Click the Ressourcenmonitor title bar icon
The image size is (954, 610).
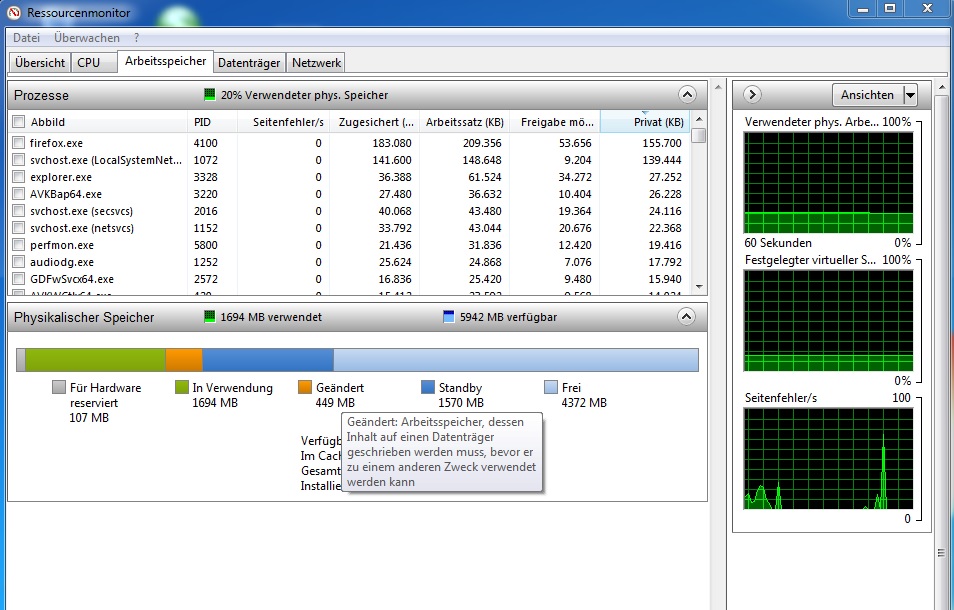pos(13,12)
